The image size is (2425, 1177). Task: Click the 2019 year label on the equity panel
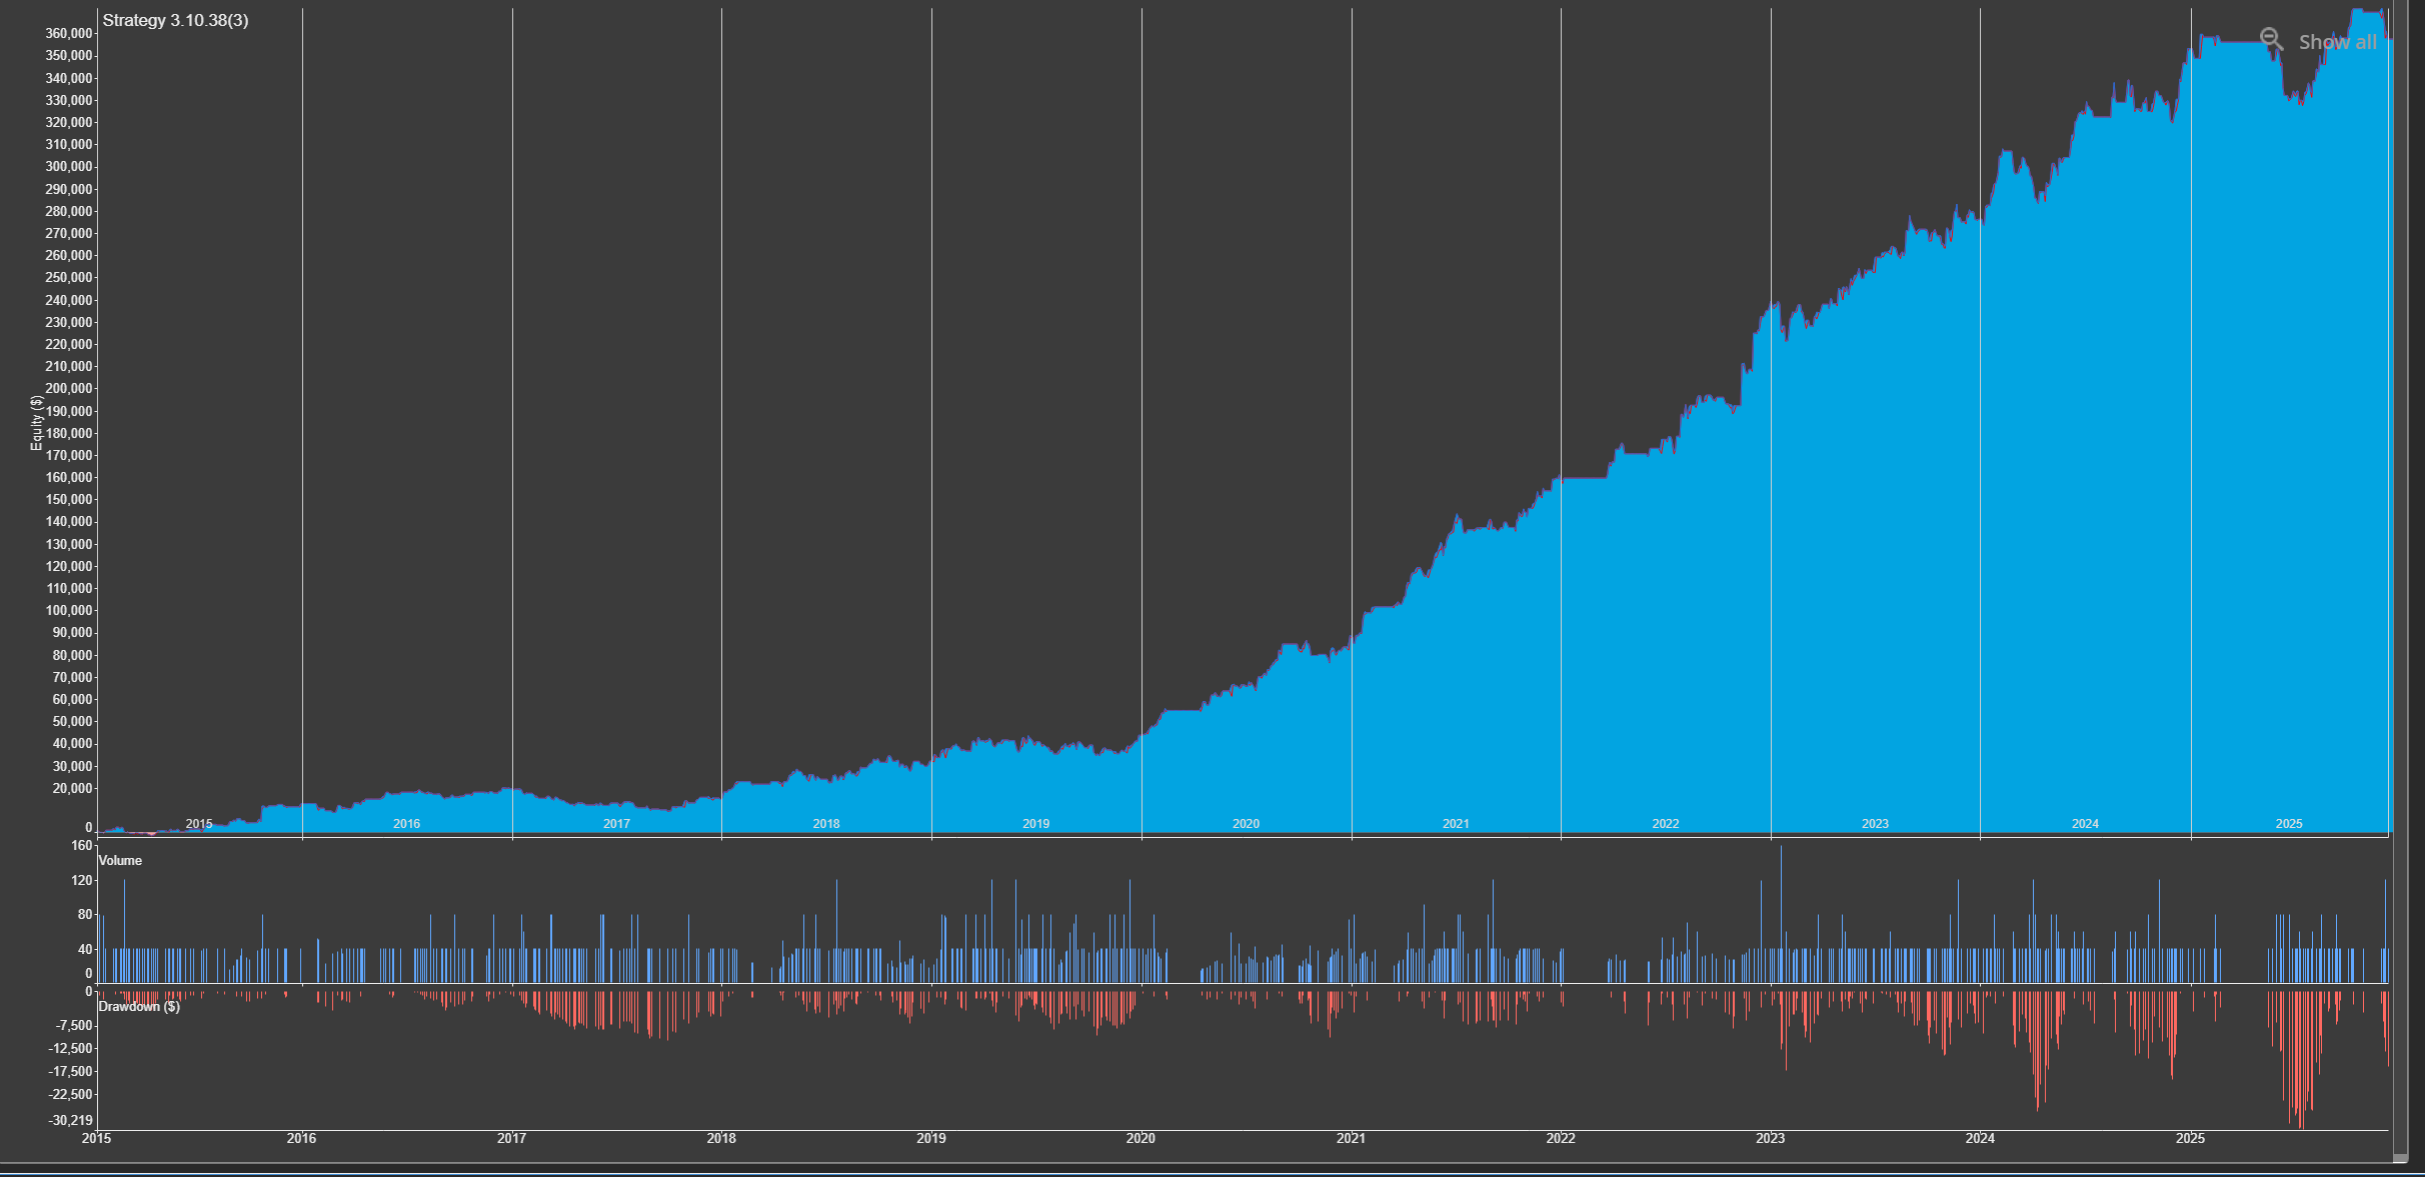click(1035, 823)
